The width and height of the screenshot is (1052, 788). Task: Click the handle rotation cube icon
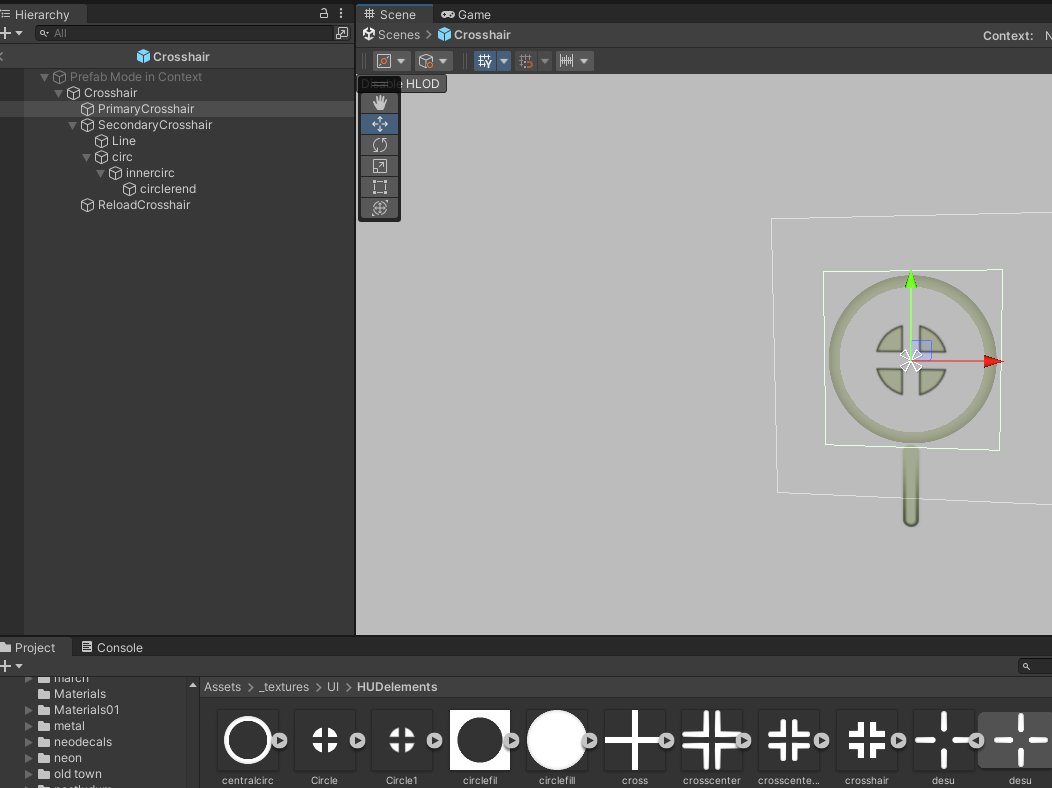tap(425, 61)
